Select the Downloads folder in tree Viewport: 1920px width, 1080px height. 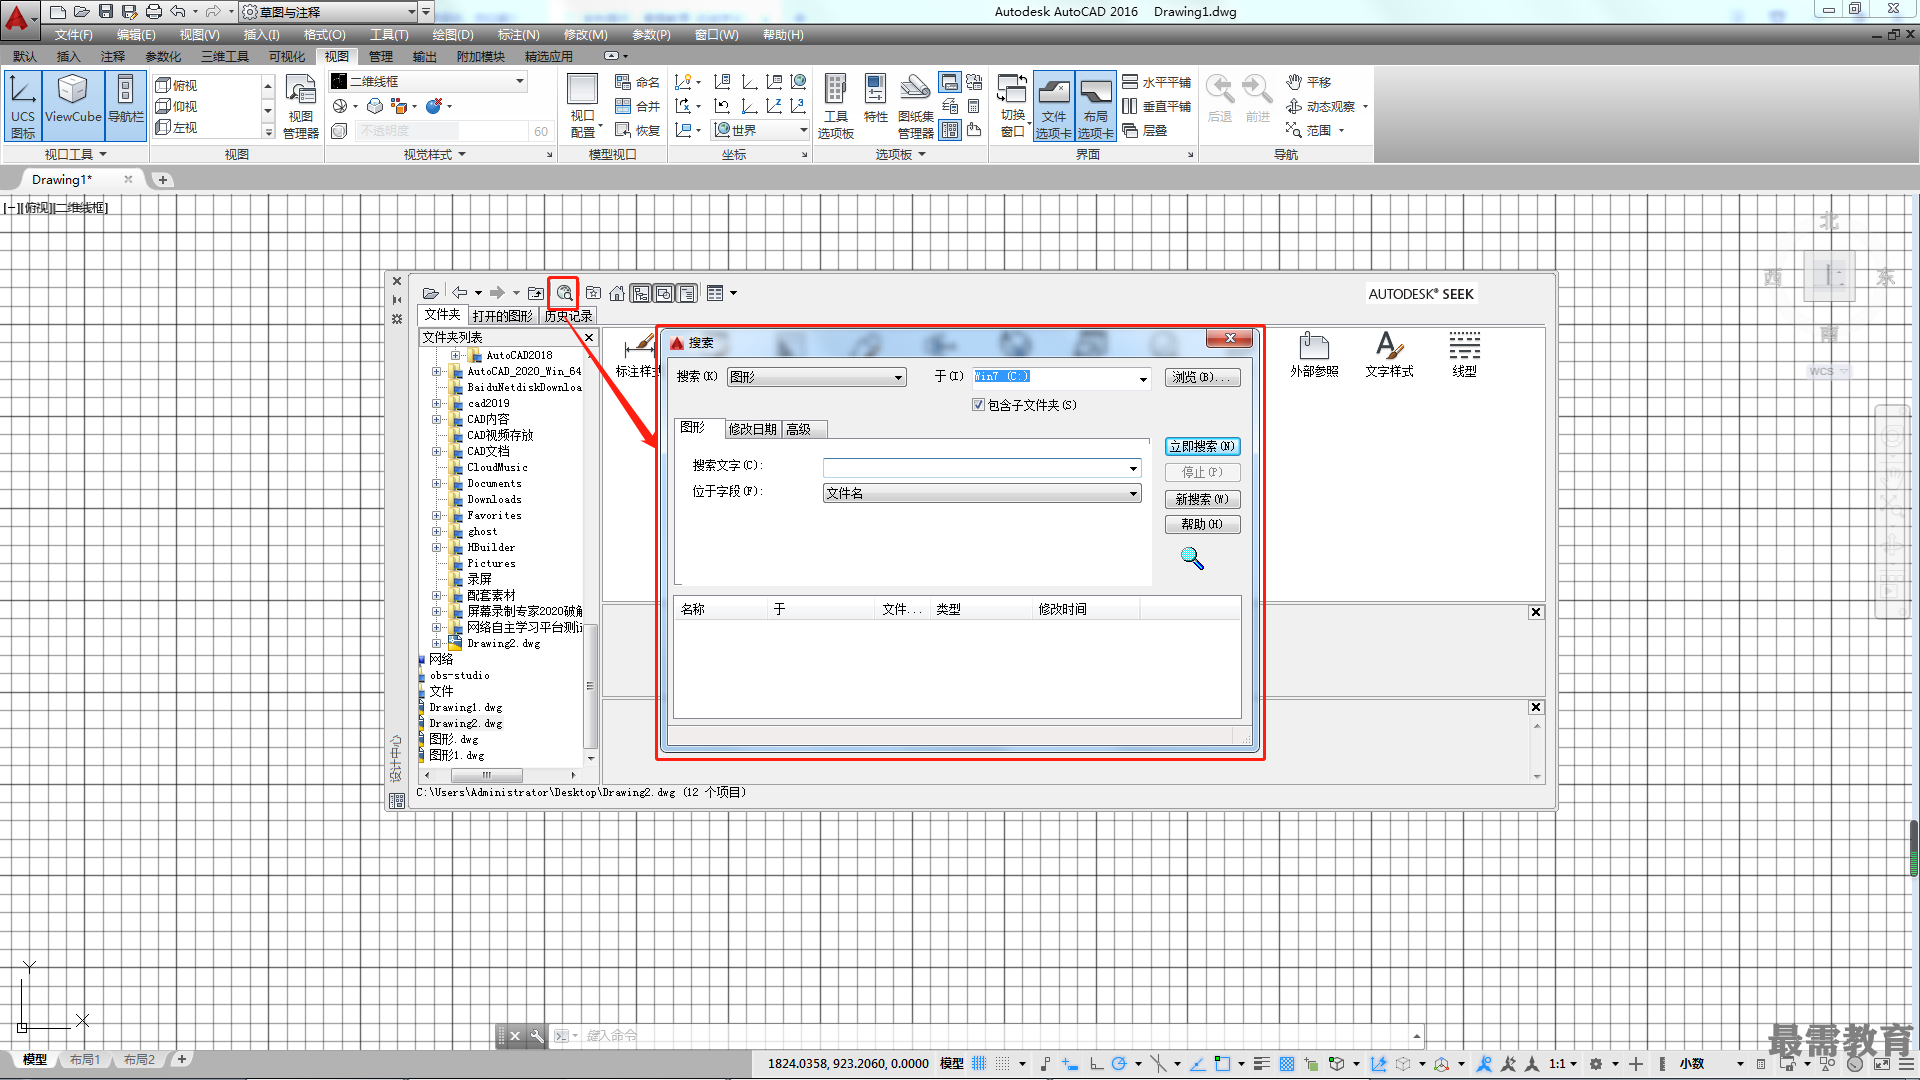pos(494,499)
